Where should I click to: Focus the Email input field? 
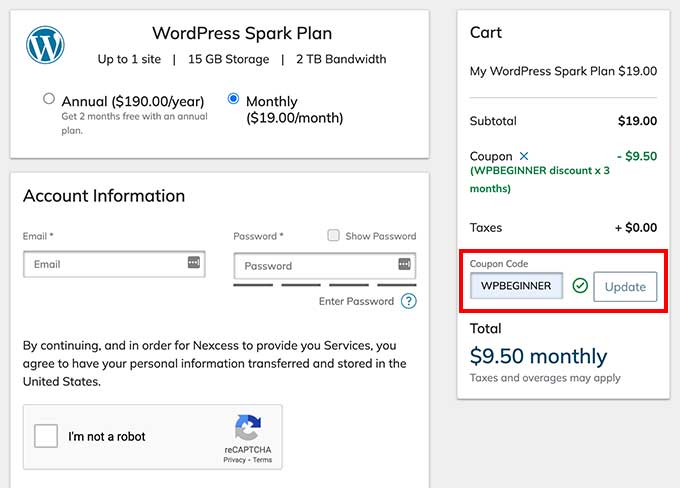(114, 264)
